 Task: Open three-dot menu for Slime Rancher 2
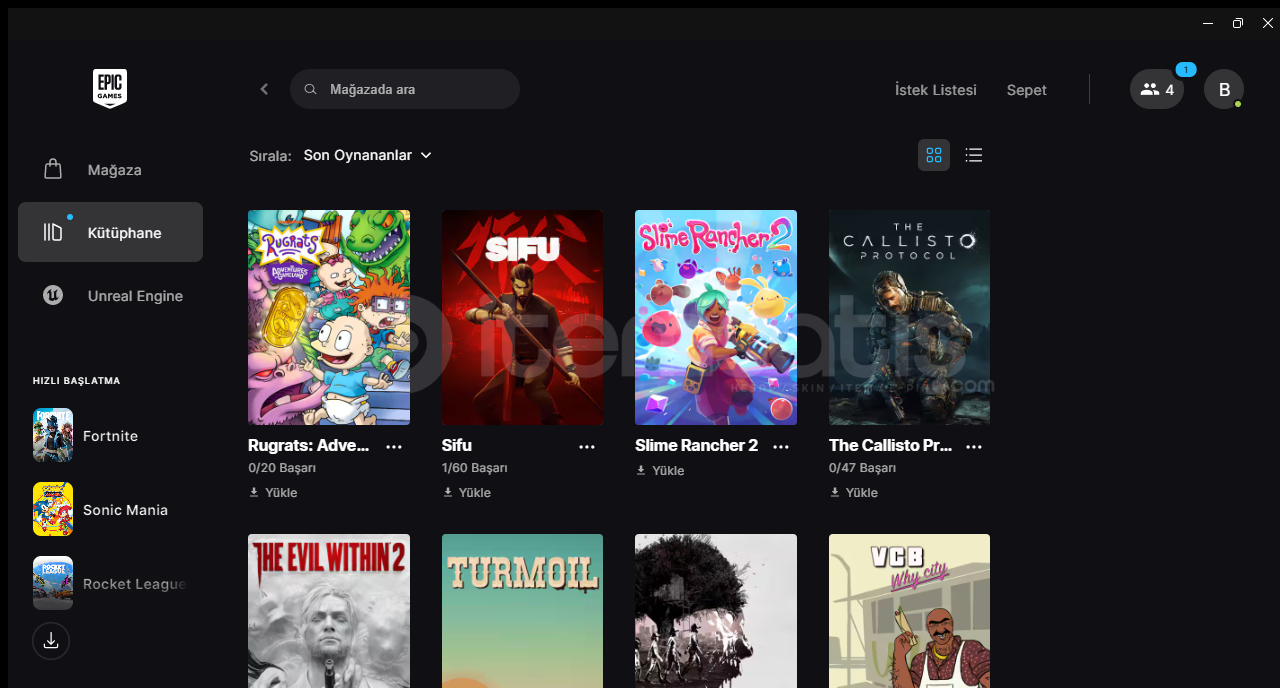point(781,446)
